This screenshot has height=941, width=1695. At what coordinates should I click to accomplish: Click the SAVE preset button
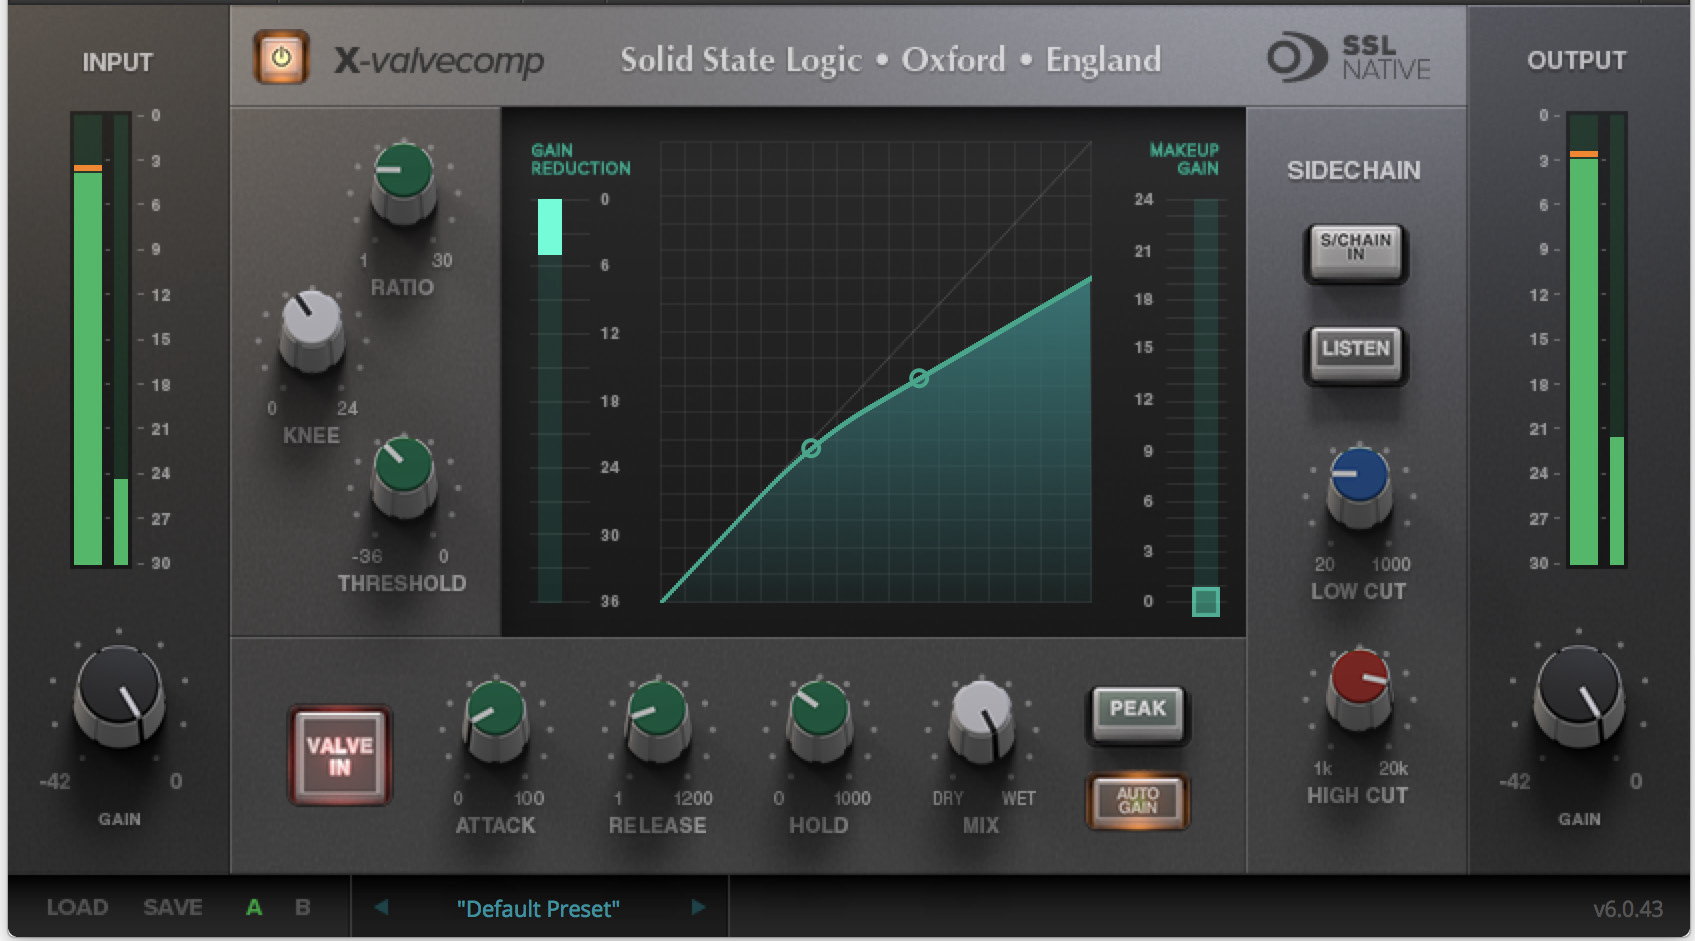[x=172, y=908]
